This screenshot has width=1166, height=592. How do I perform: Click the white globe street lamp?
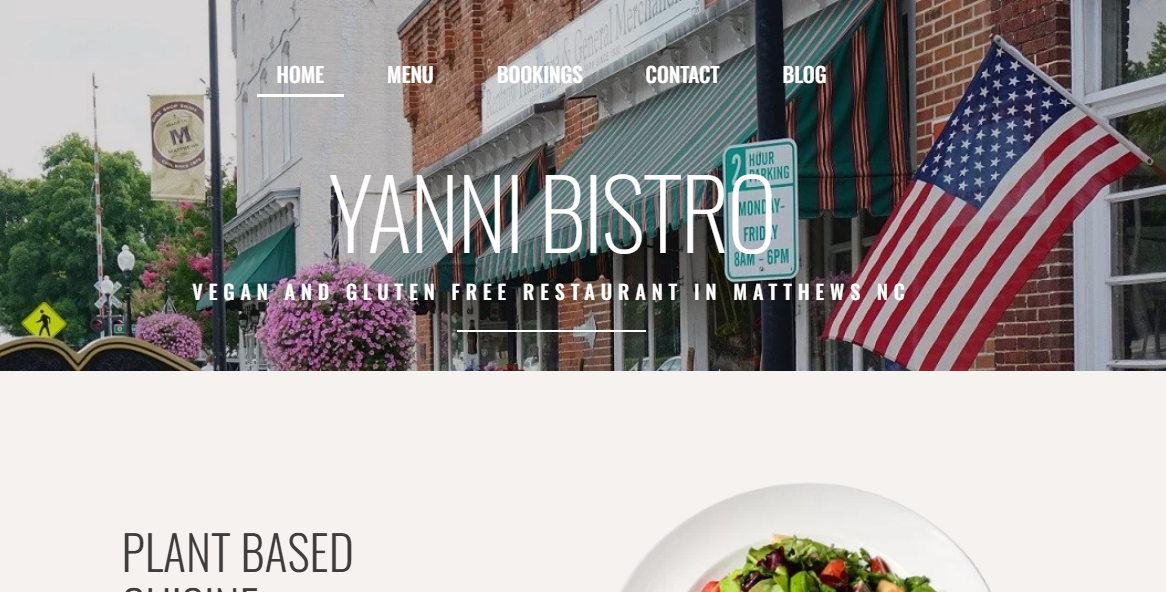126,260
